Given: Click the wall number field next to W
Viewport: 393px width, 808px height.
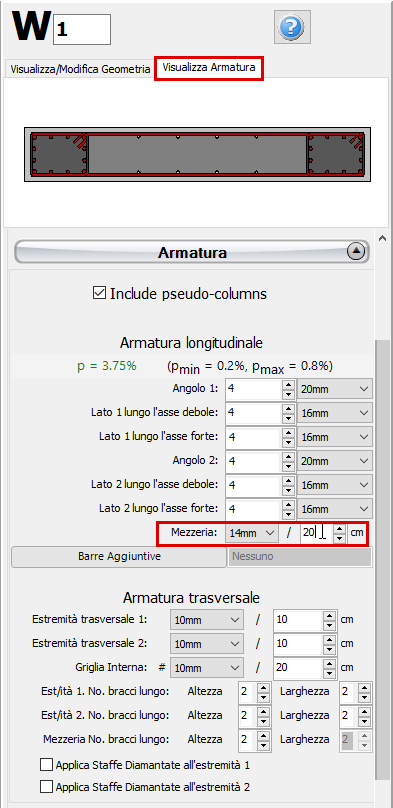Looking at the screenshot, I should pos(82,29).
